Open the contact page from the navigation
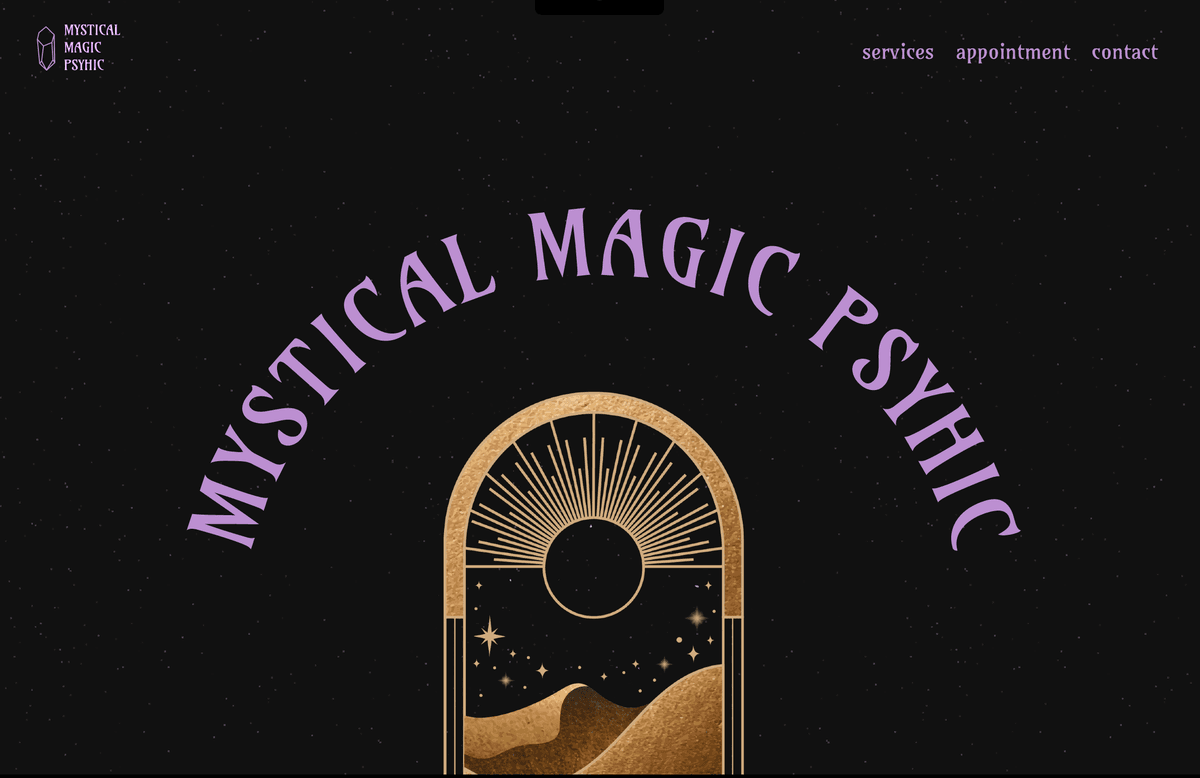This screenshot has height=778, width=1200. [x=1124, y=52]
